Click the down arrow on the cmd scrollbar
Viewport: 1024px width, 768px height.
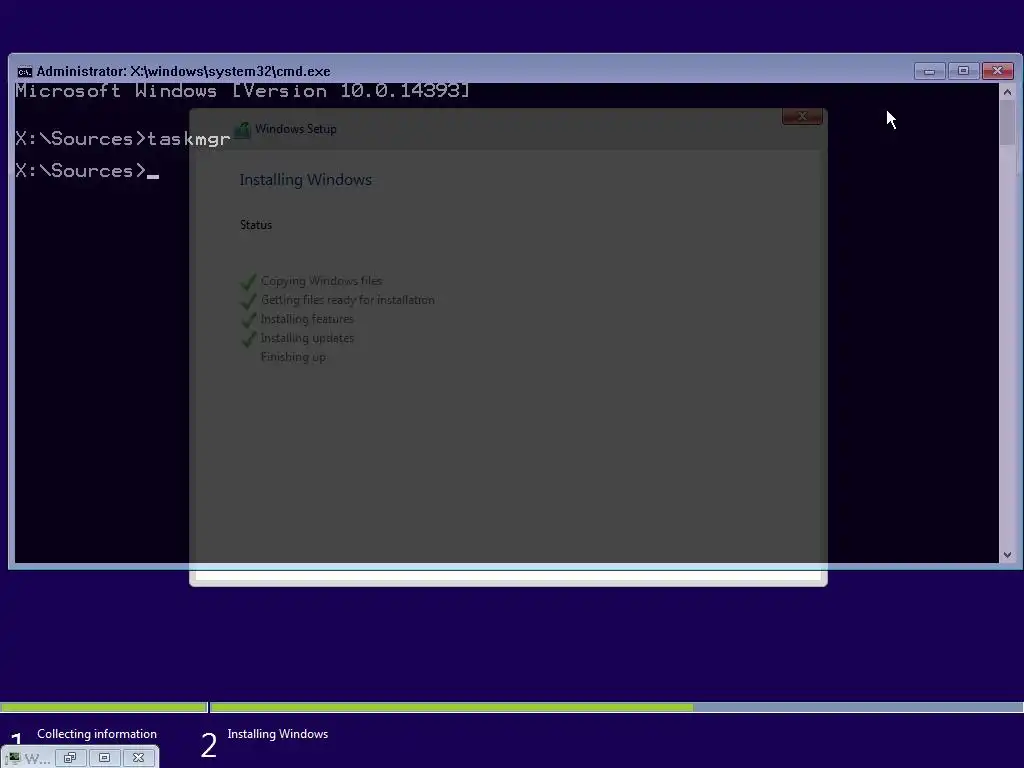[x=1007, y=555]
